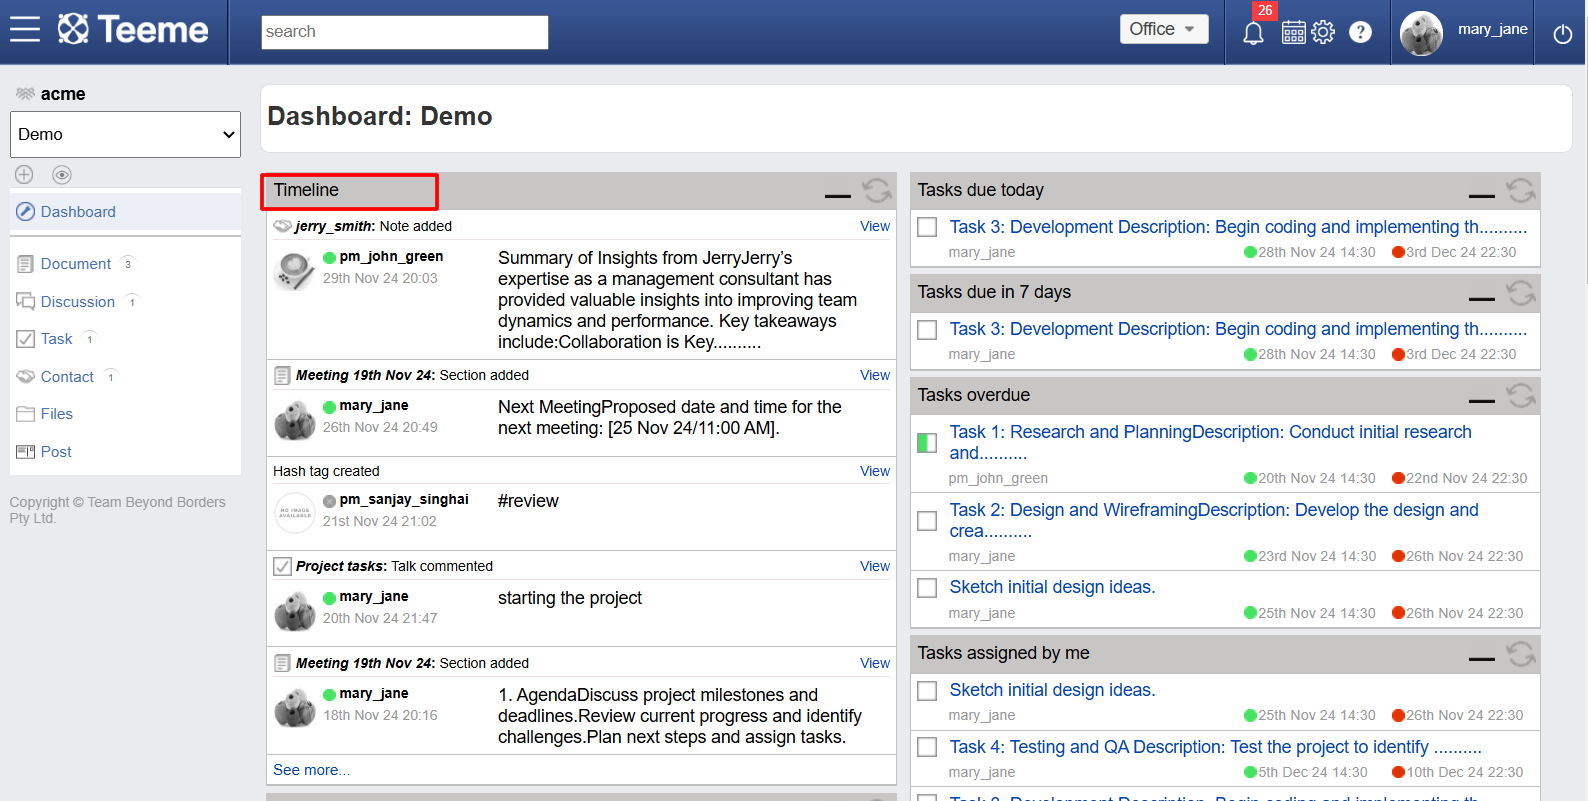The image size is (1588, 801).
Task: Refresh Tasks due in 7 days panel
Action: click(x=1521, y=293)
